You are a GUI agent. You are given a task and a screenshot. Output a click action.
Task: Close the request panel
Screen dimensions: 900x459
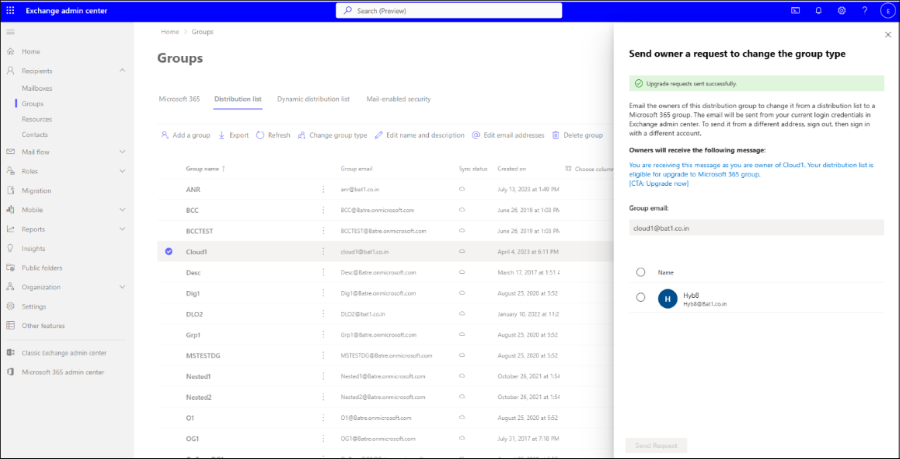888,35
